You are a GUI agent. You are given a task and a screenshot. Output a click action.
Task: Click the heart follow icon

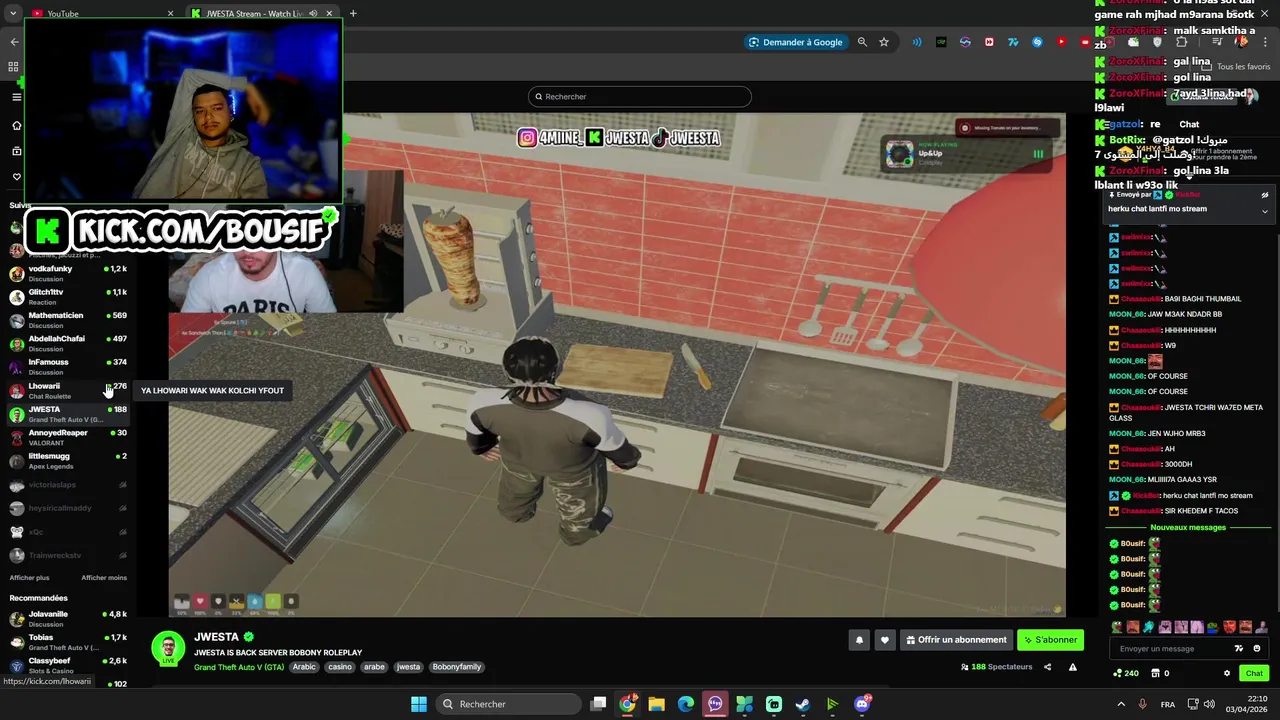tap(884, 640)
